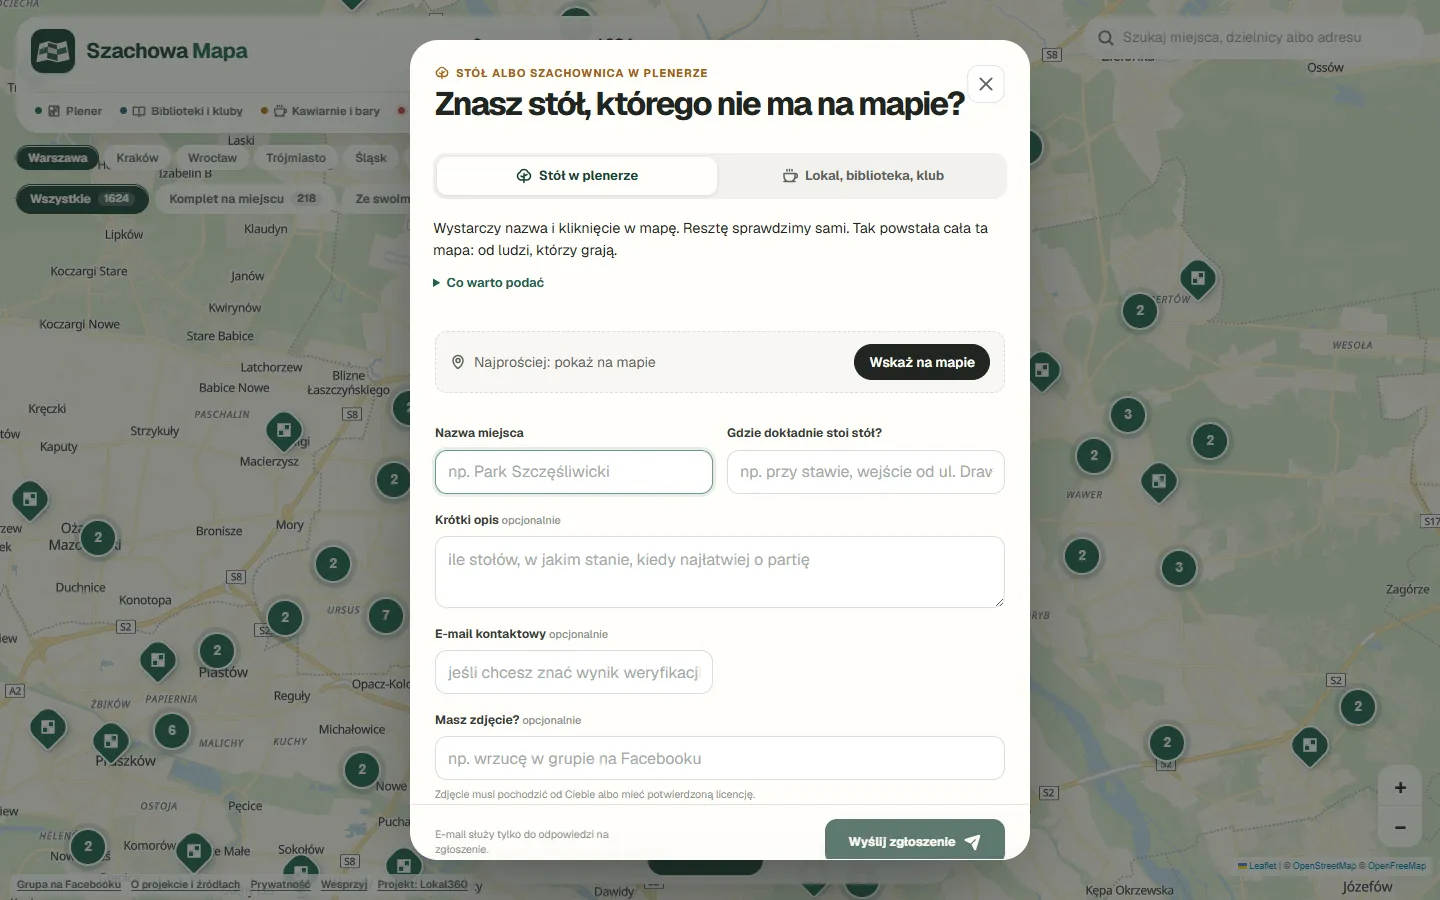Select the "Trójmiasto" city chip

point(296,158)
